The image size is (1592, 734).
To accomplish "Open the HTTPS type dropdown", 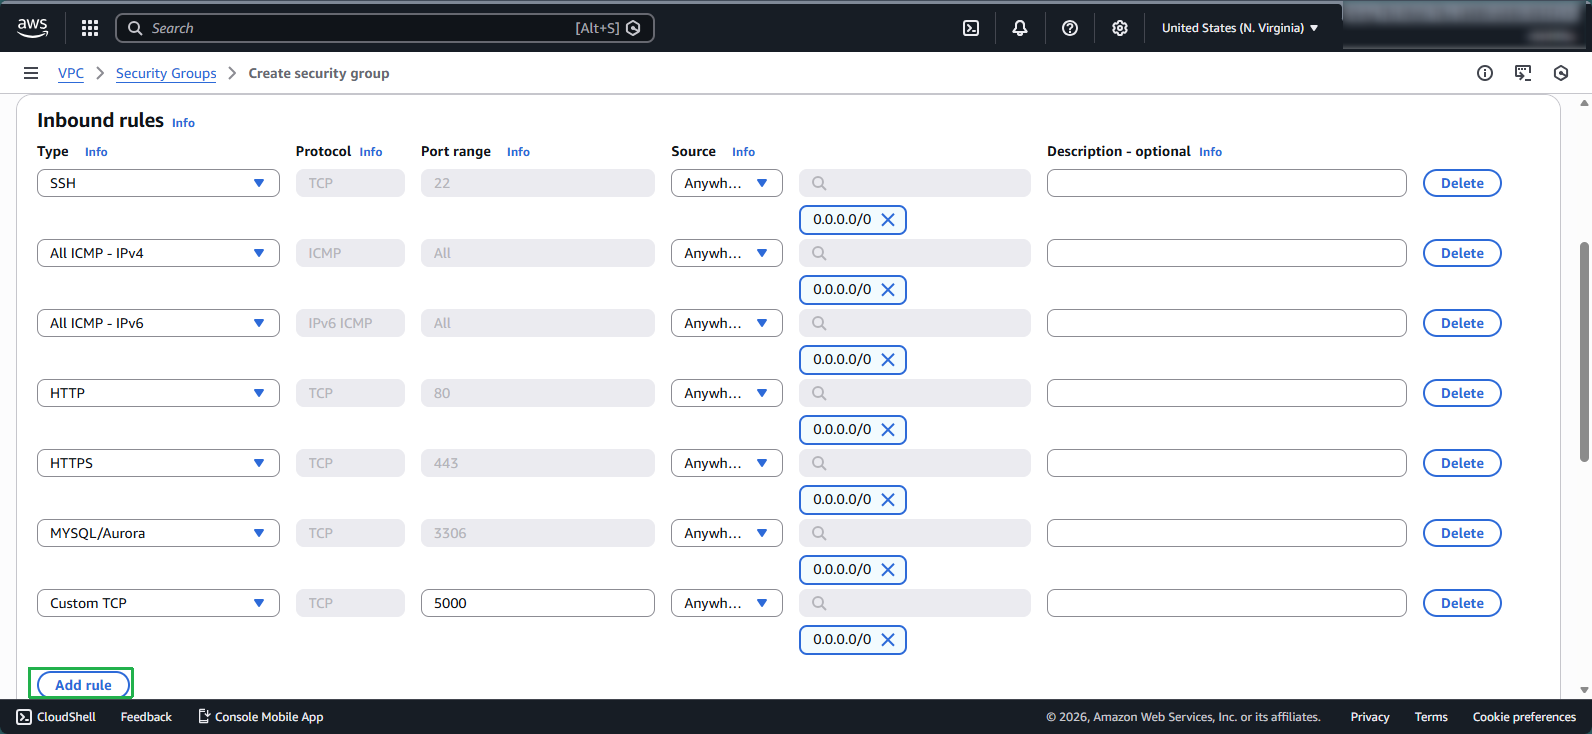I will coord(158,463).
